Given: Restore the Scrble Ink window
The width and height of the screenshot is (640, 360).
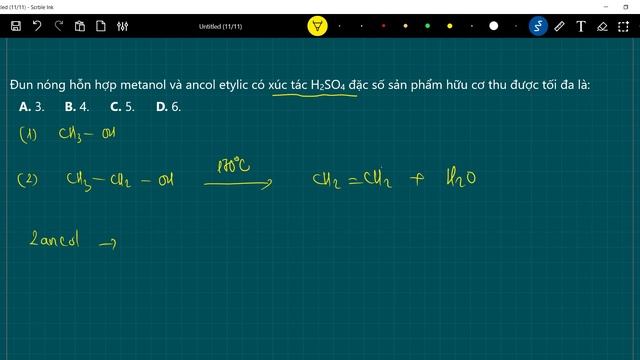Looking at the screenshot, I should [x=626, y=7].
